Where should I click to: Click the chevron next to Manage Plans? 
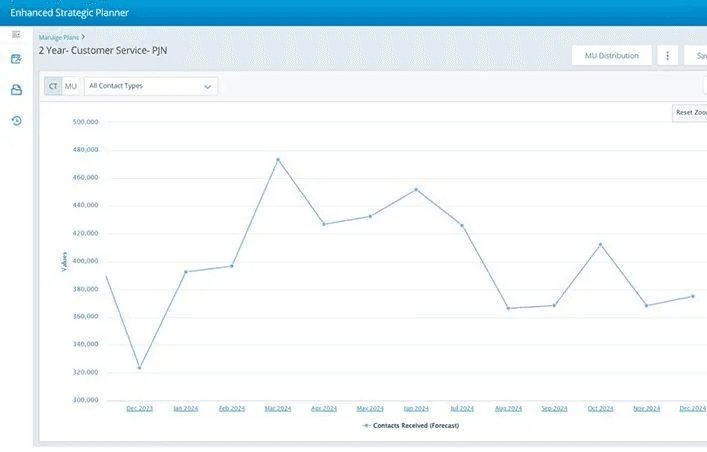tap(83, 37)
